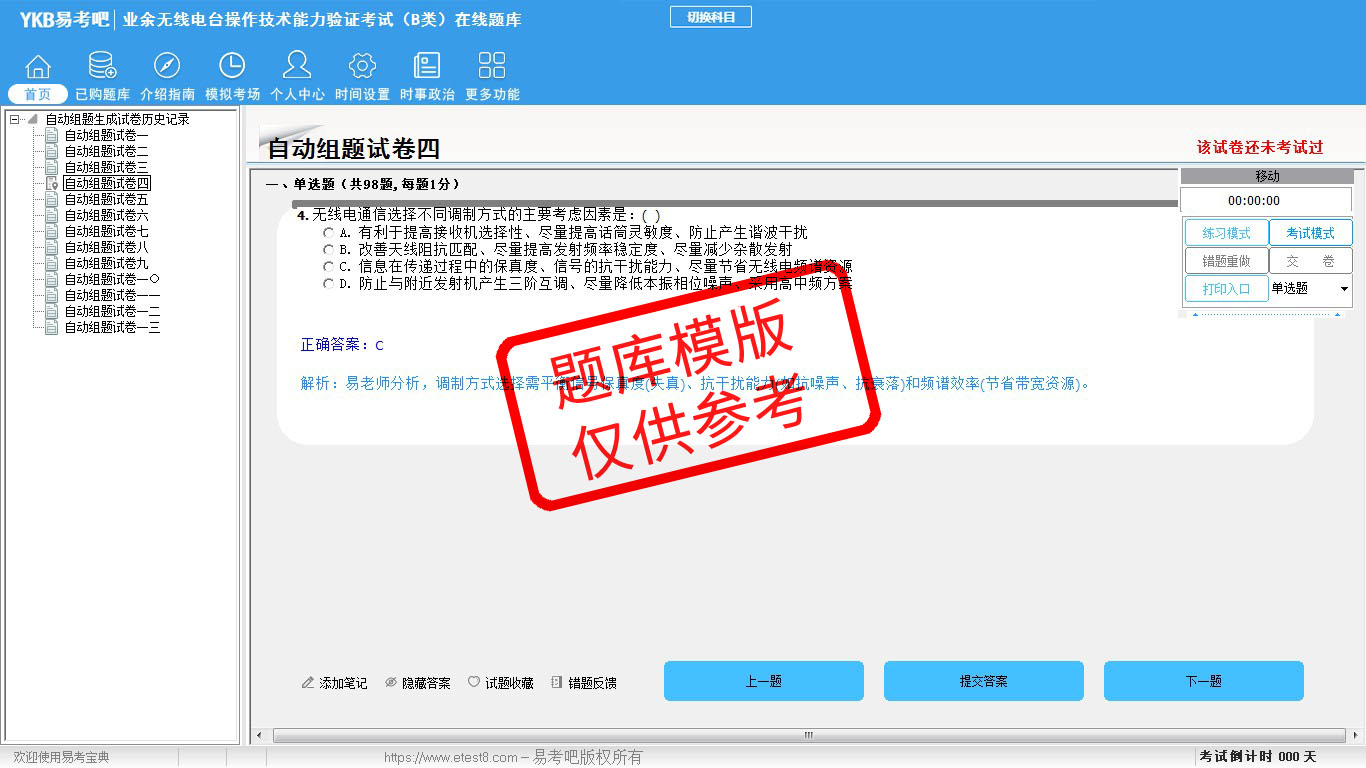The image size is (1366, 768).
Task: Switch to 练习模式
Action: coord(1226,233)
